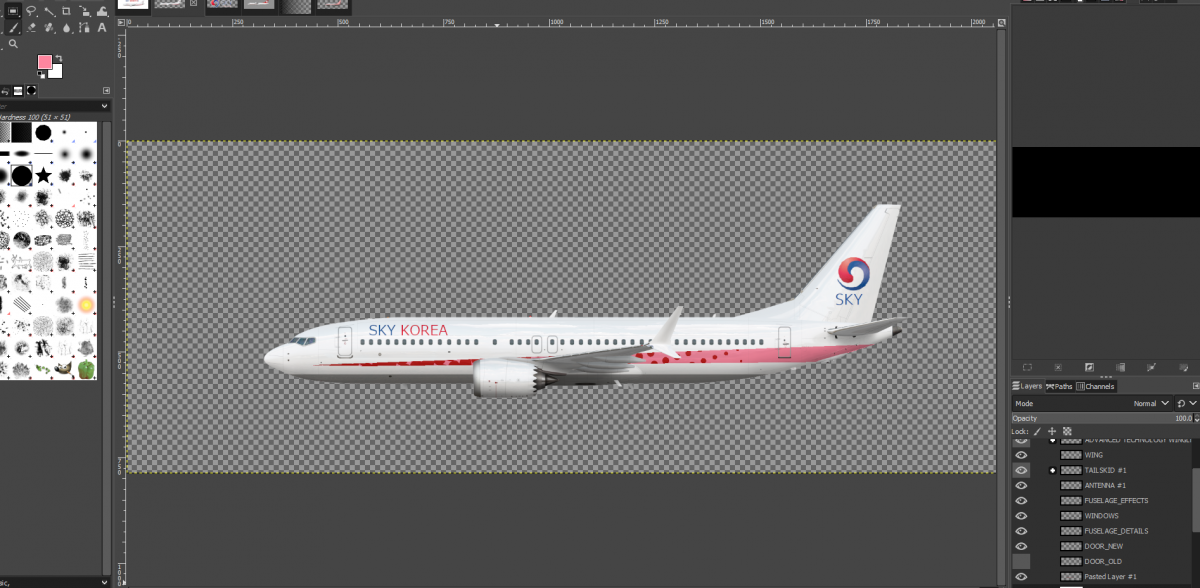Select the Warp Transform tool

coord(102,11)
